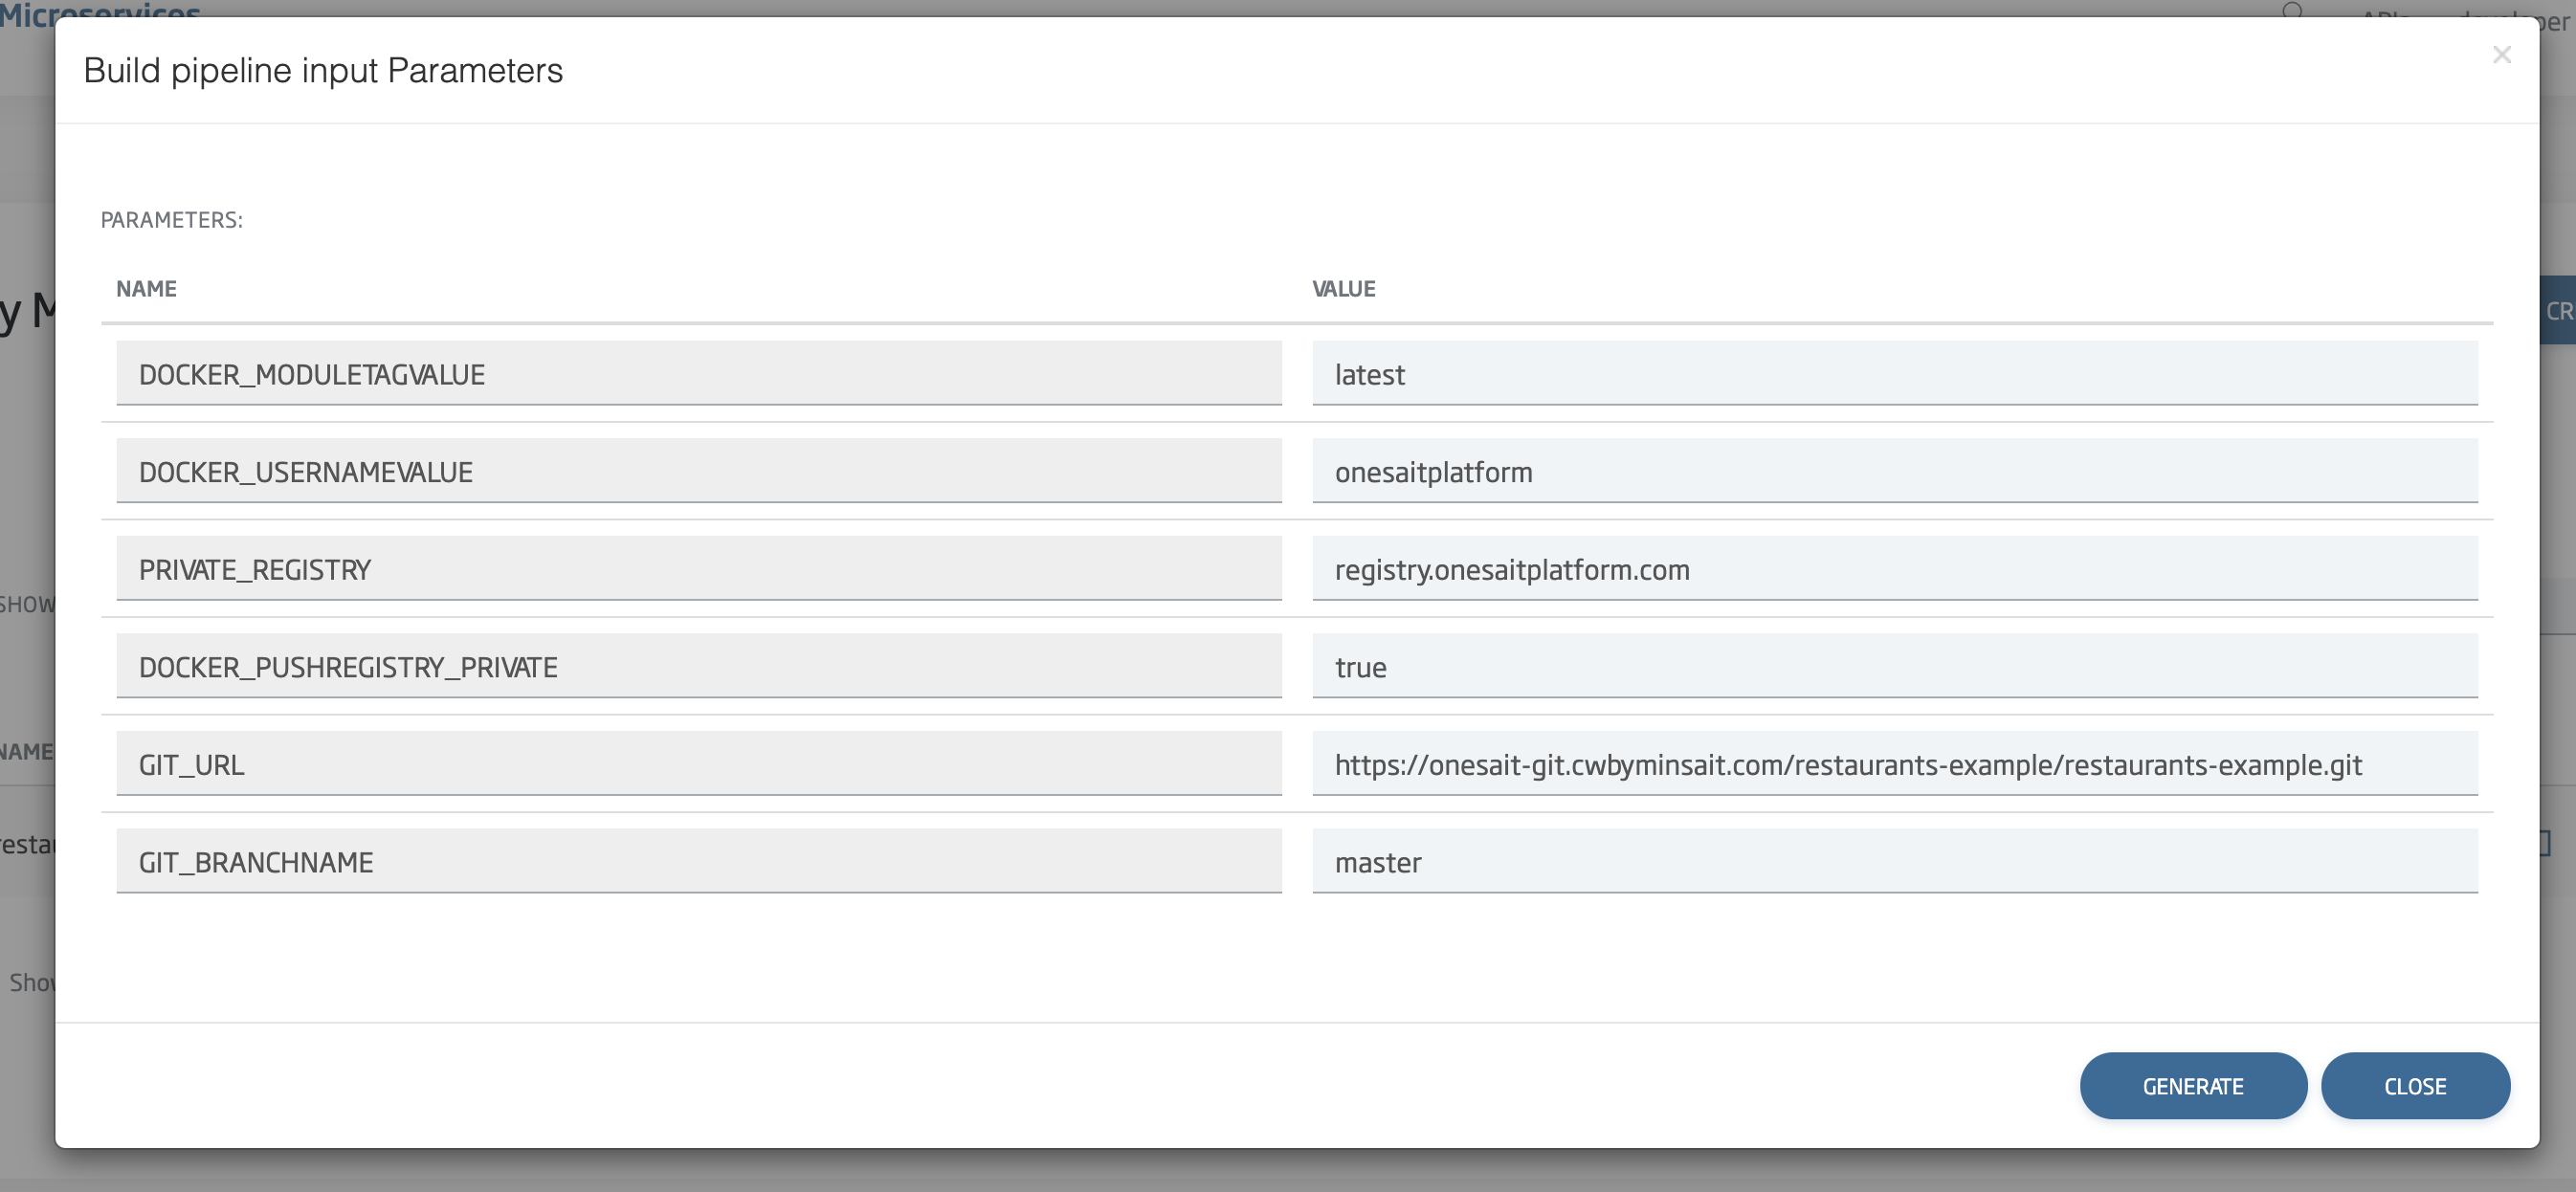
Task: Focus the 'latest' value field
Action: 1894,374
